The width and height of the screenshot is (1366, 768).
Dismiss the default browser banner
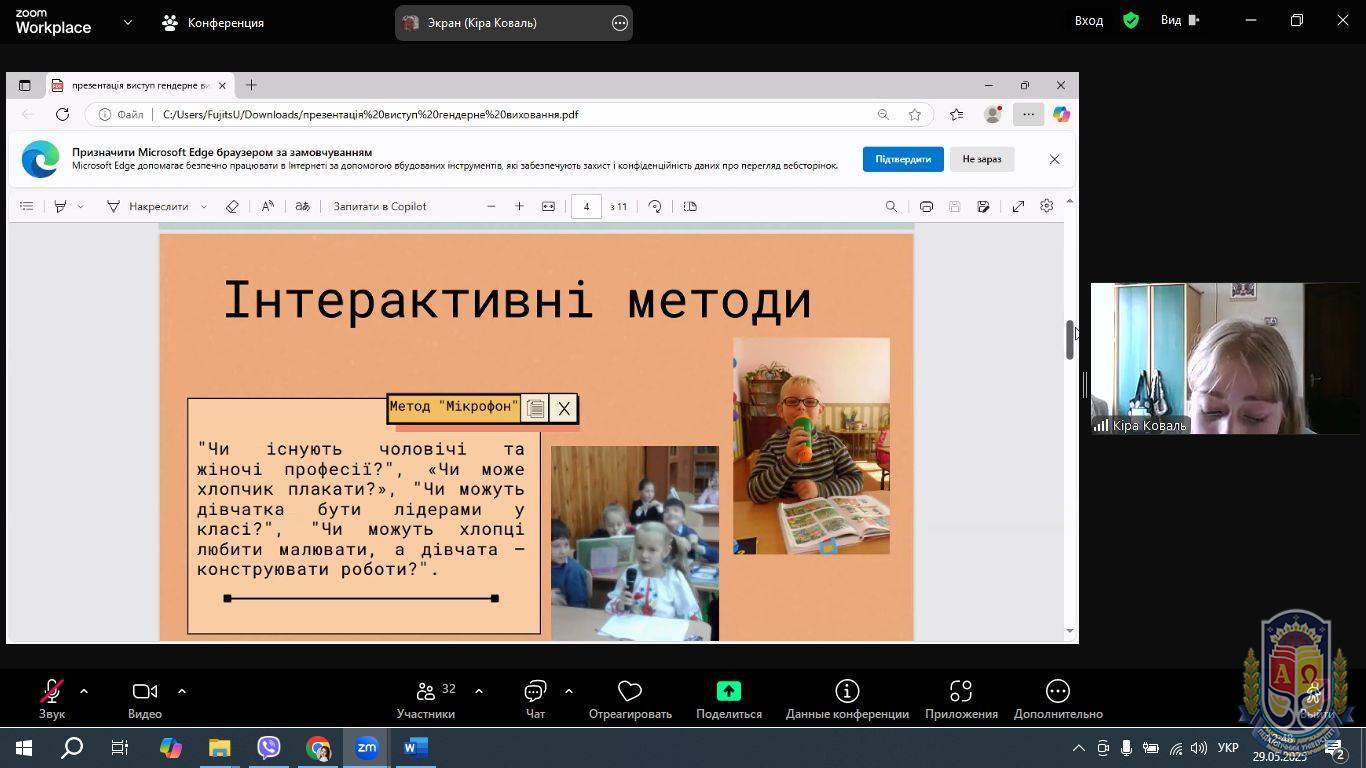[x=1054, y=159]
